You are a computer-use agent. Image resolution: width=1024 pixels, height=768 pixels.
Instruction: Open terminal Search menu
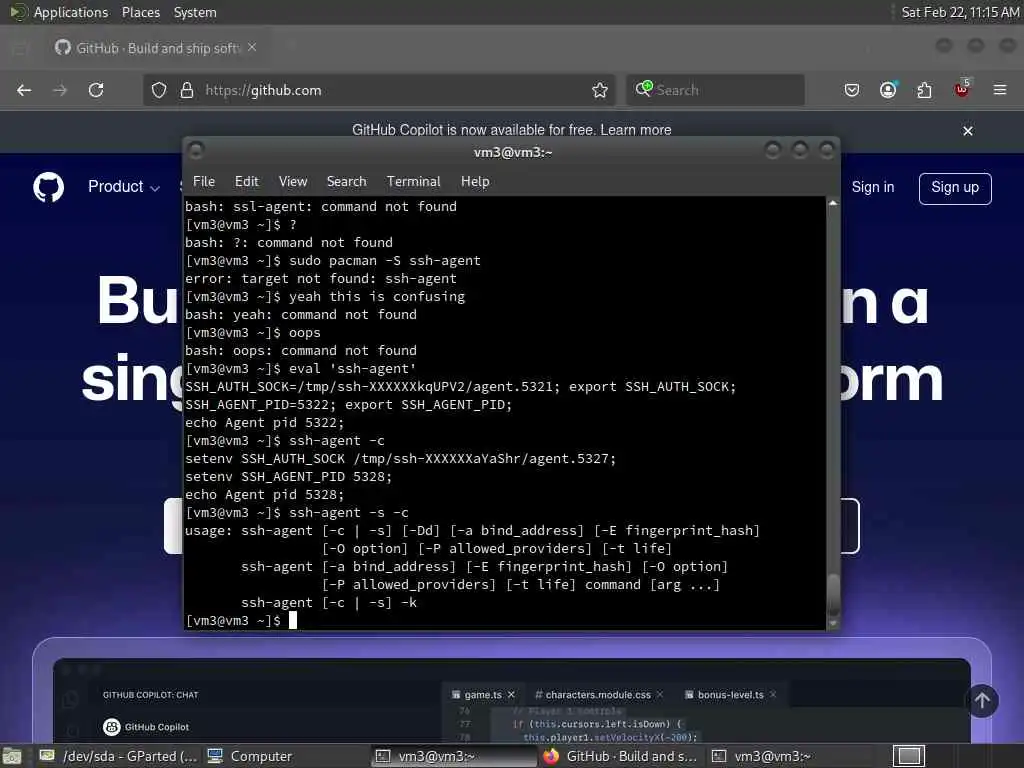coord(346,182)
